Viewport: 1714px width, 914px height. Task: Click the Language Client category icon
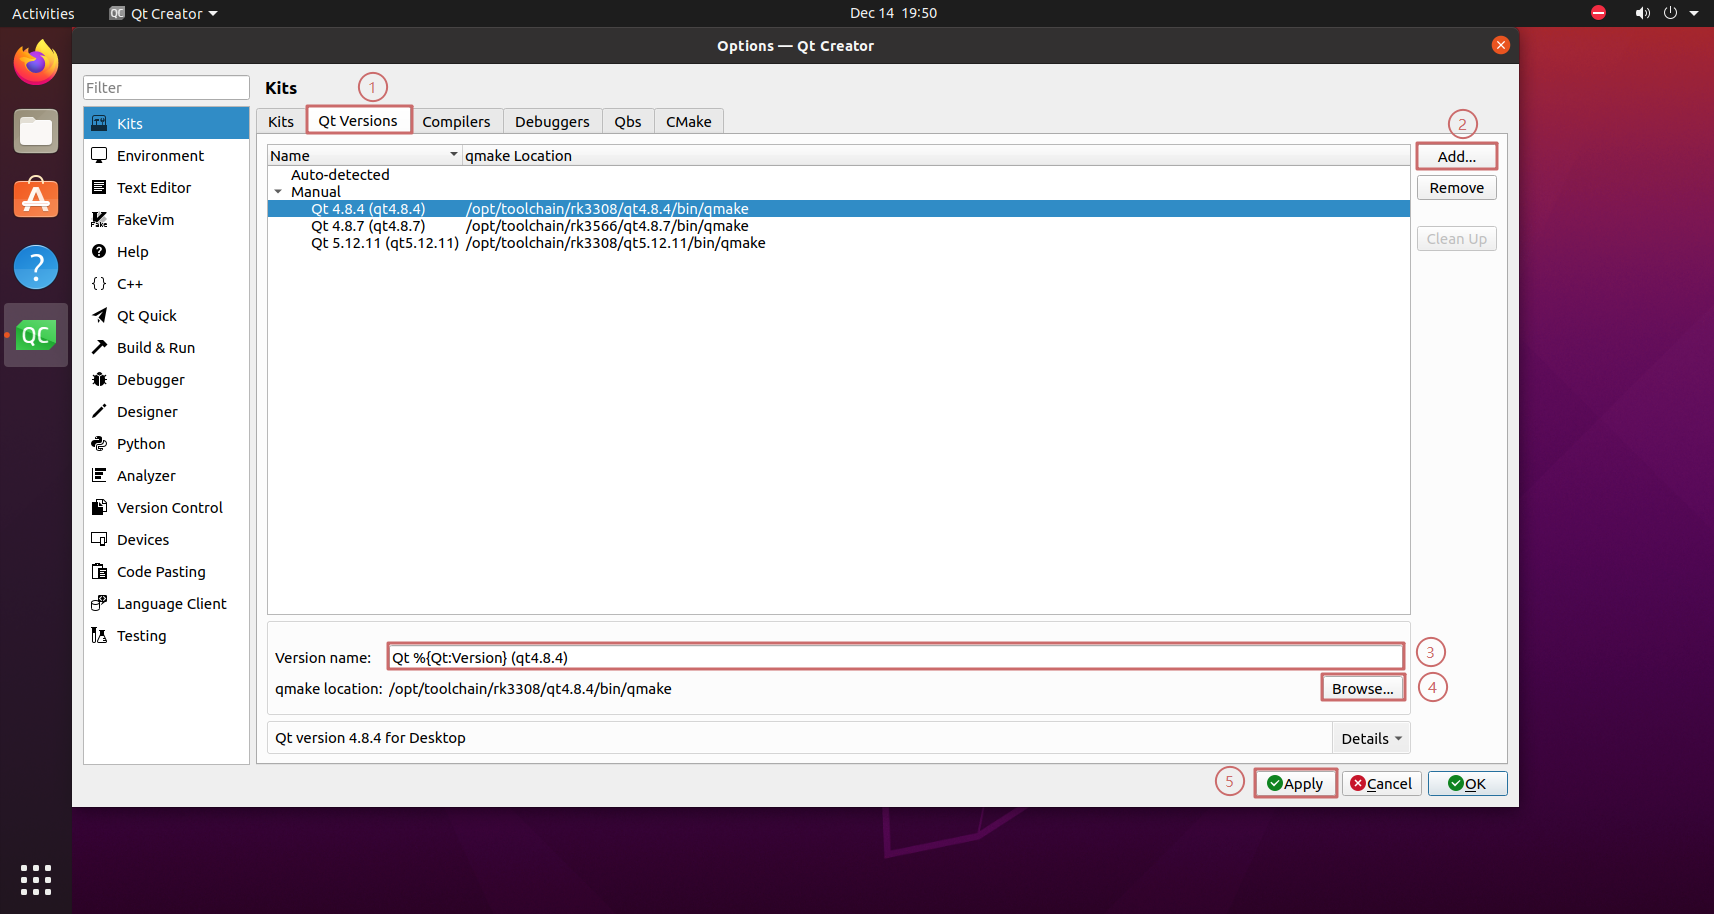pyautogui.click(x=99, y=604)
